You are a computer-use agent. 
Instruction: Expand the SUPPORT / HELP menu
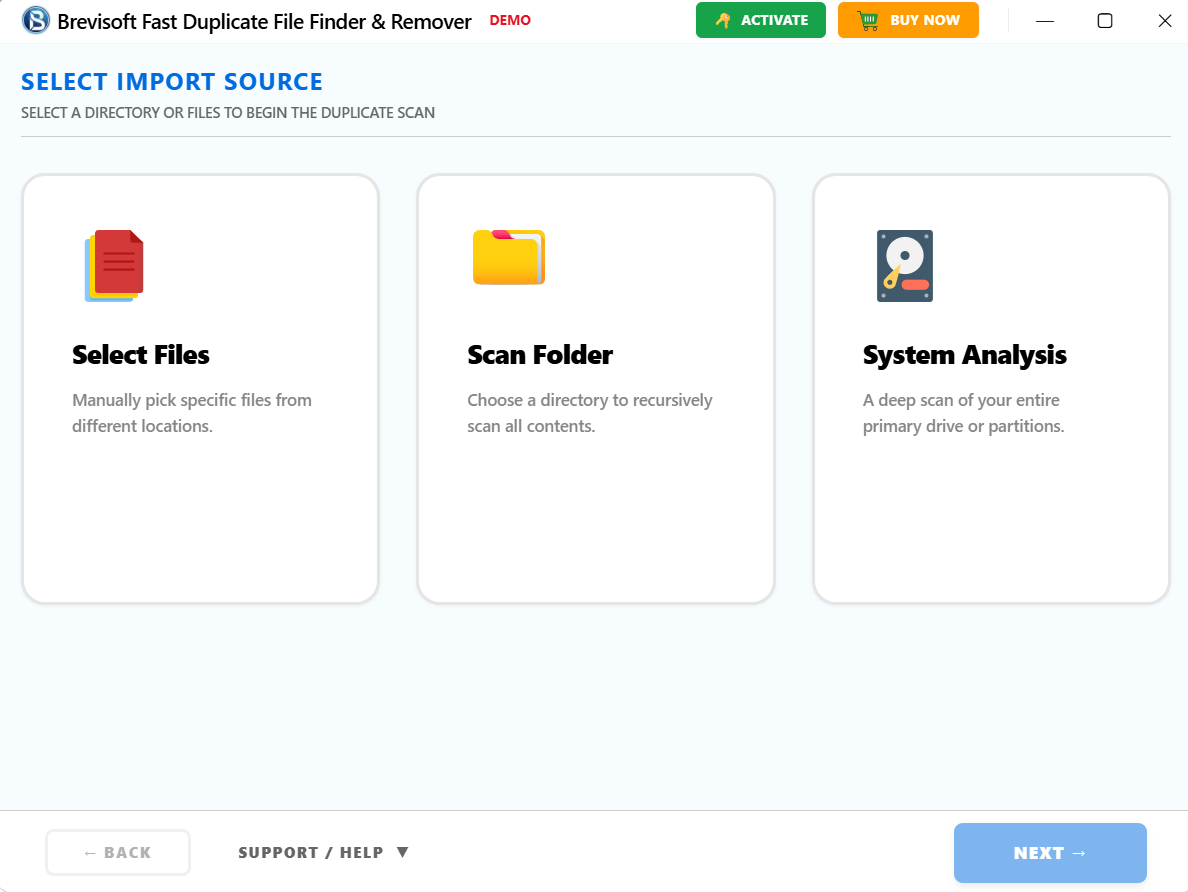point(310,852)
